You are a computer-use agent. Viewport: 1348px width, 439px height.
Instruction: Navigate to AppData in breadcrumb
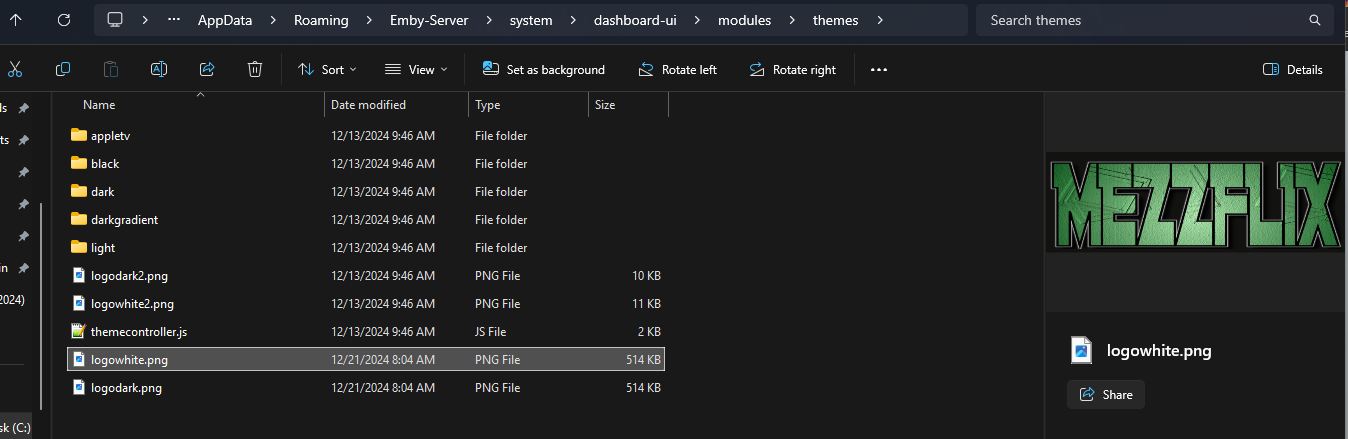[224, 20]
